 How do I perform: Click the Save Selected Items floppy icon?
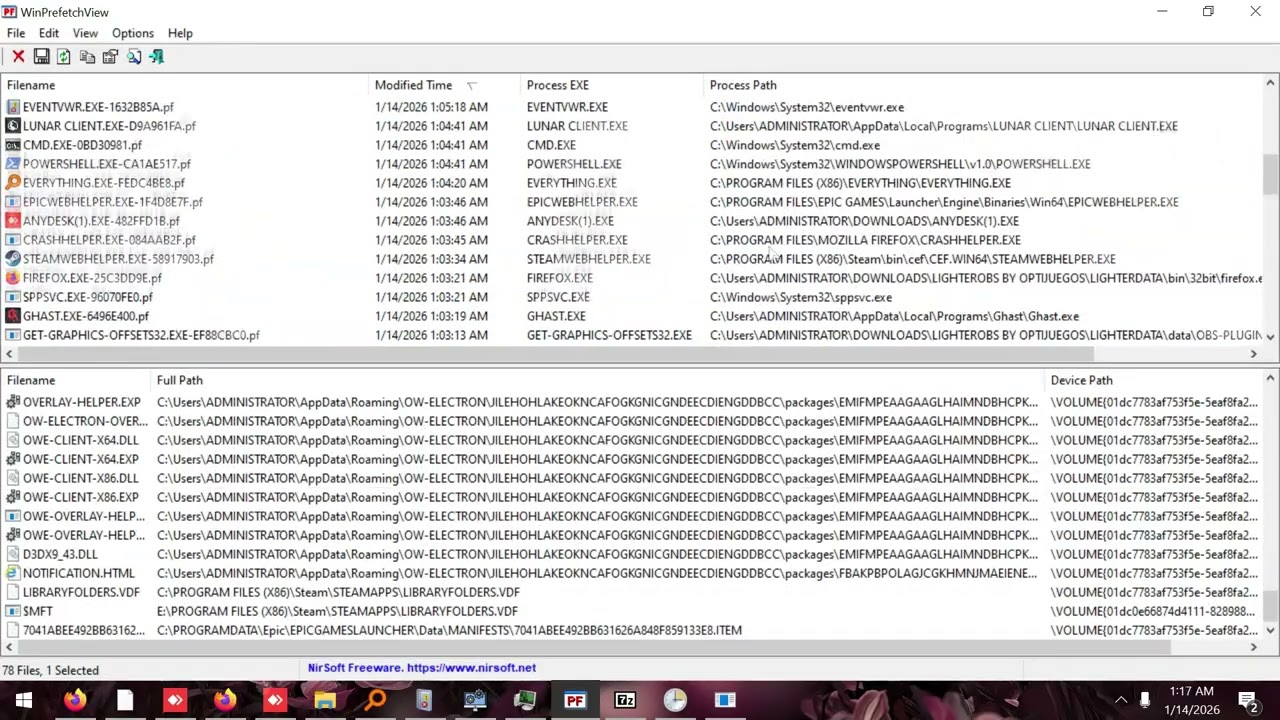(41, 57)
